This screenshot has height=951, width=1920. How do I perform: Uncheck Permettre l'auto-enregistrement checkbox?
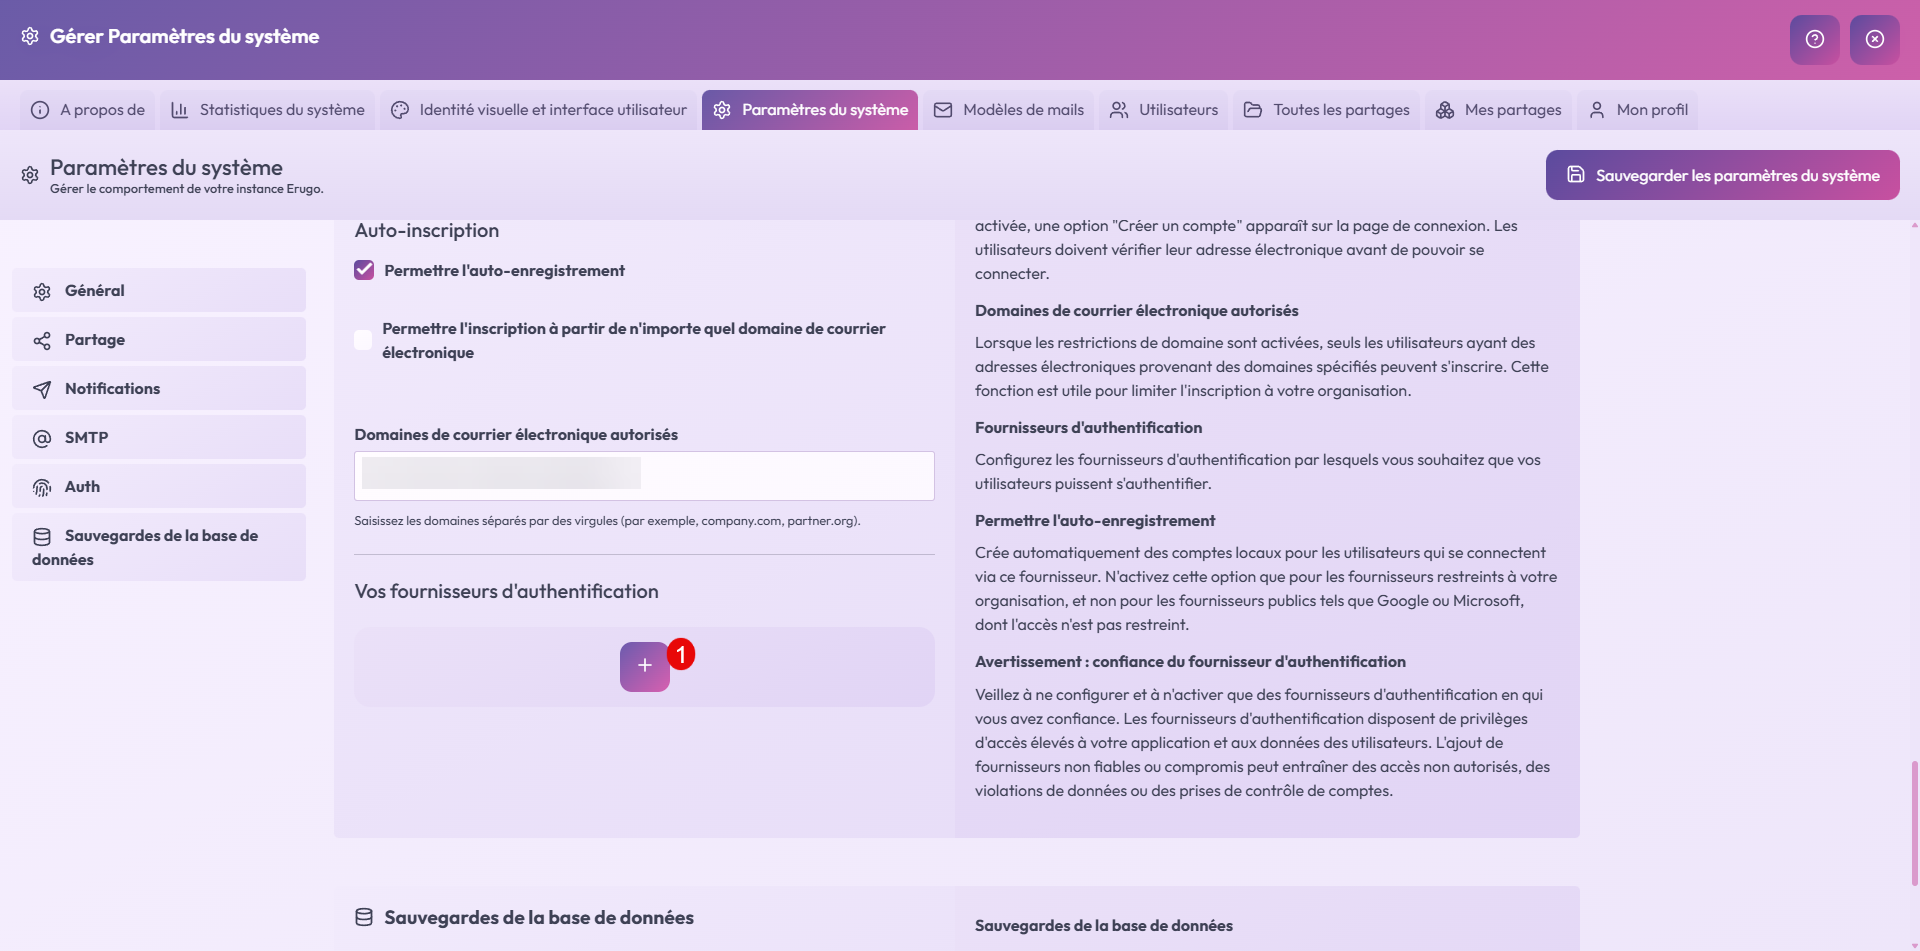point(364,270)
